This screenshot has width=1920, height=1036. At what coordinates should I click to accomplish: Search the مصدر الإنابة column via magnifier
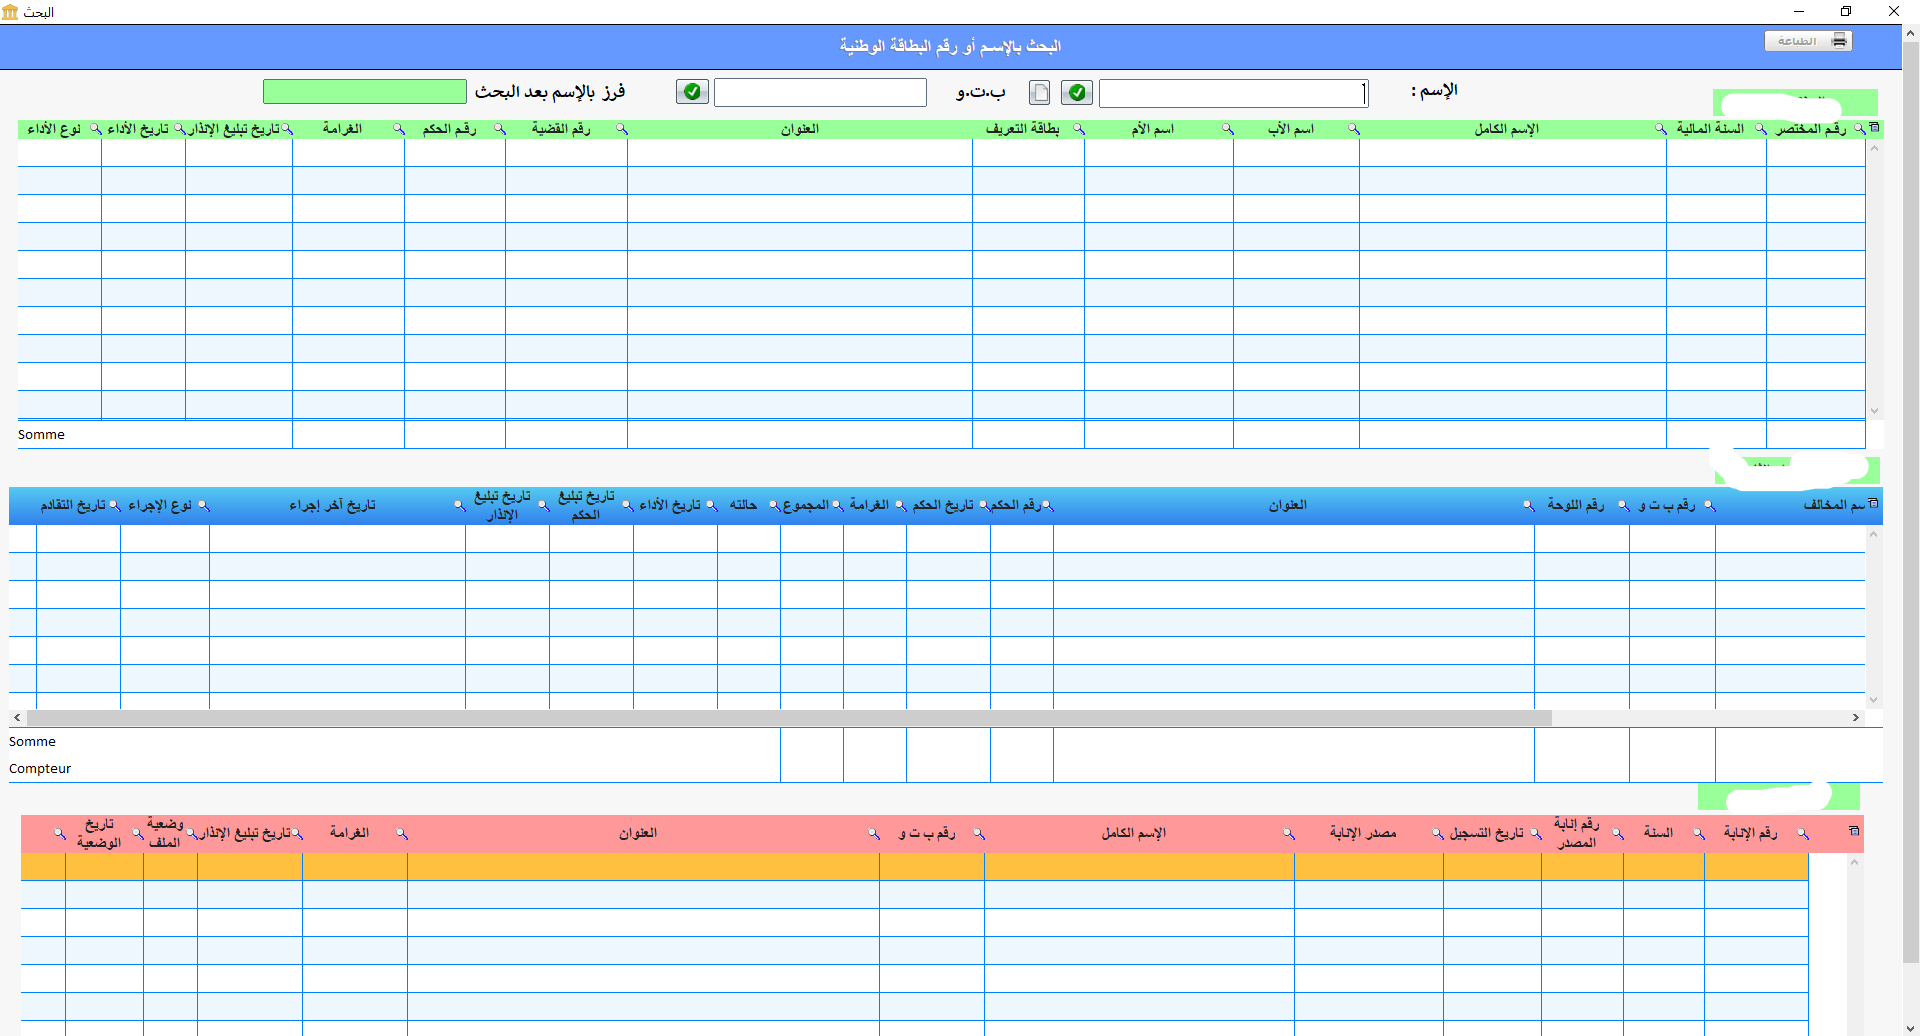tap(1437, 834)
